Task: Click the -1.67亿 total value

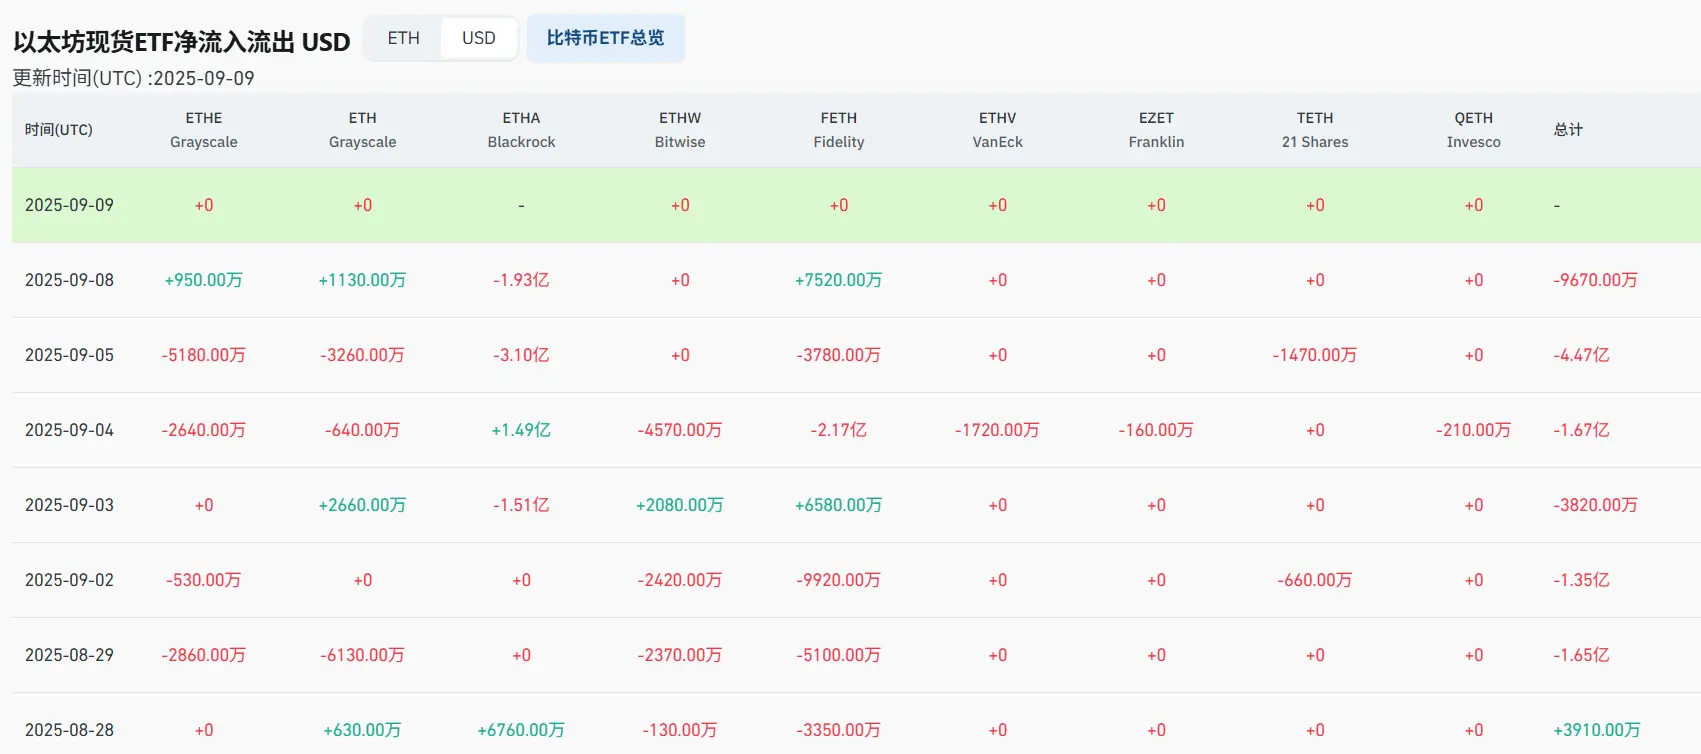Action: pyautogui.click(x=1582, y=430)
